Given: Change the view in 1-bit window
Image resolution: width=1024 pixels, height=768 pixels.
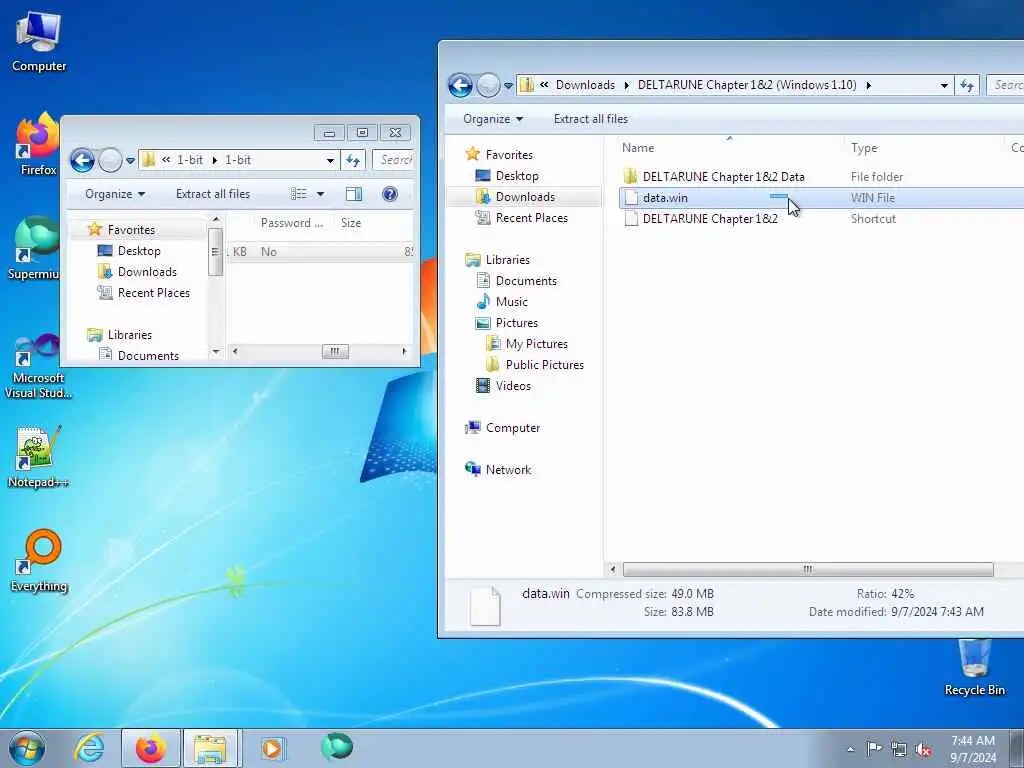Looking at the screenshot, I should (299, 194).
